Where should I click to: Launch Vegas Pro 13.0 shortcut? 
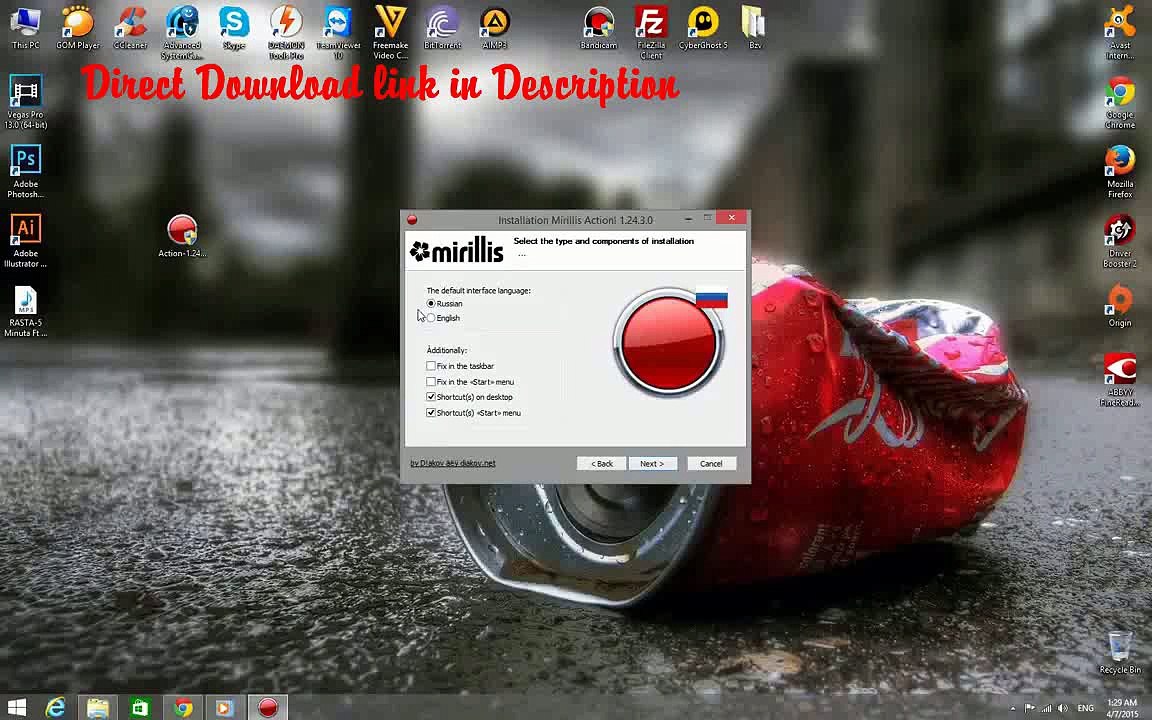[x=26, y=103]
